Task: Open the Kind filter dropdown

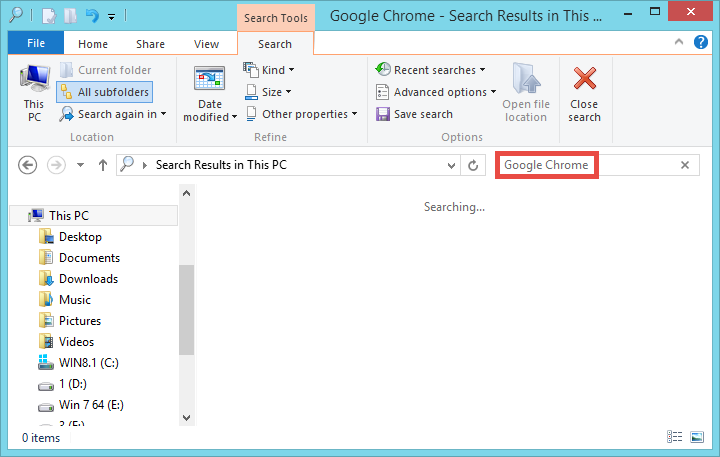Action: (269, 70)
